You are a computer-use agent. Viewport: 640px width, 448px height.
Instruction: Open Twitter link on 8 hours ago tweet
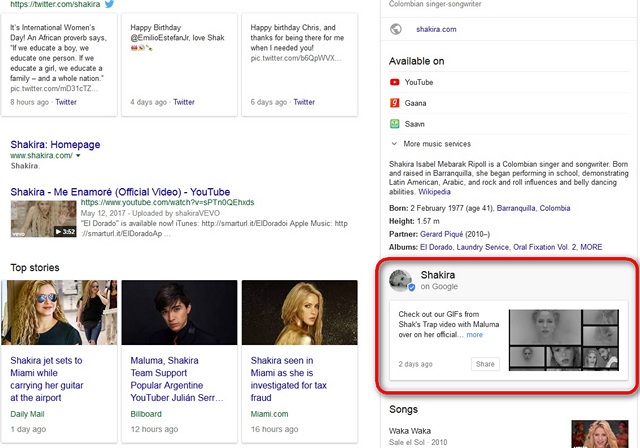66,102
